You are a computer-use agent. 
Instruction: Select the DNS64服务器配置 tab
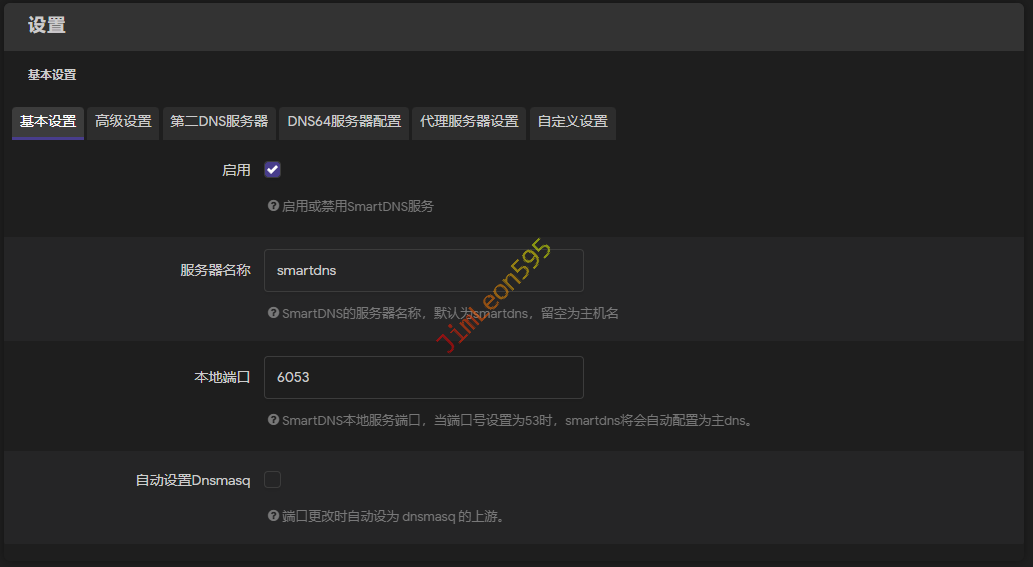(344, 122)
